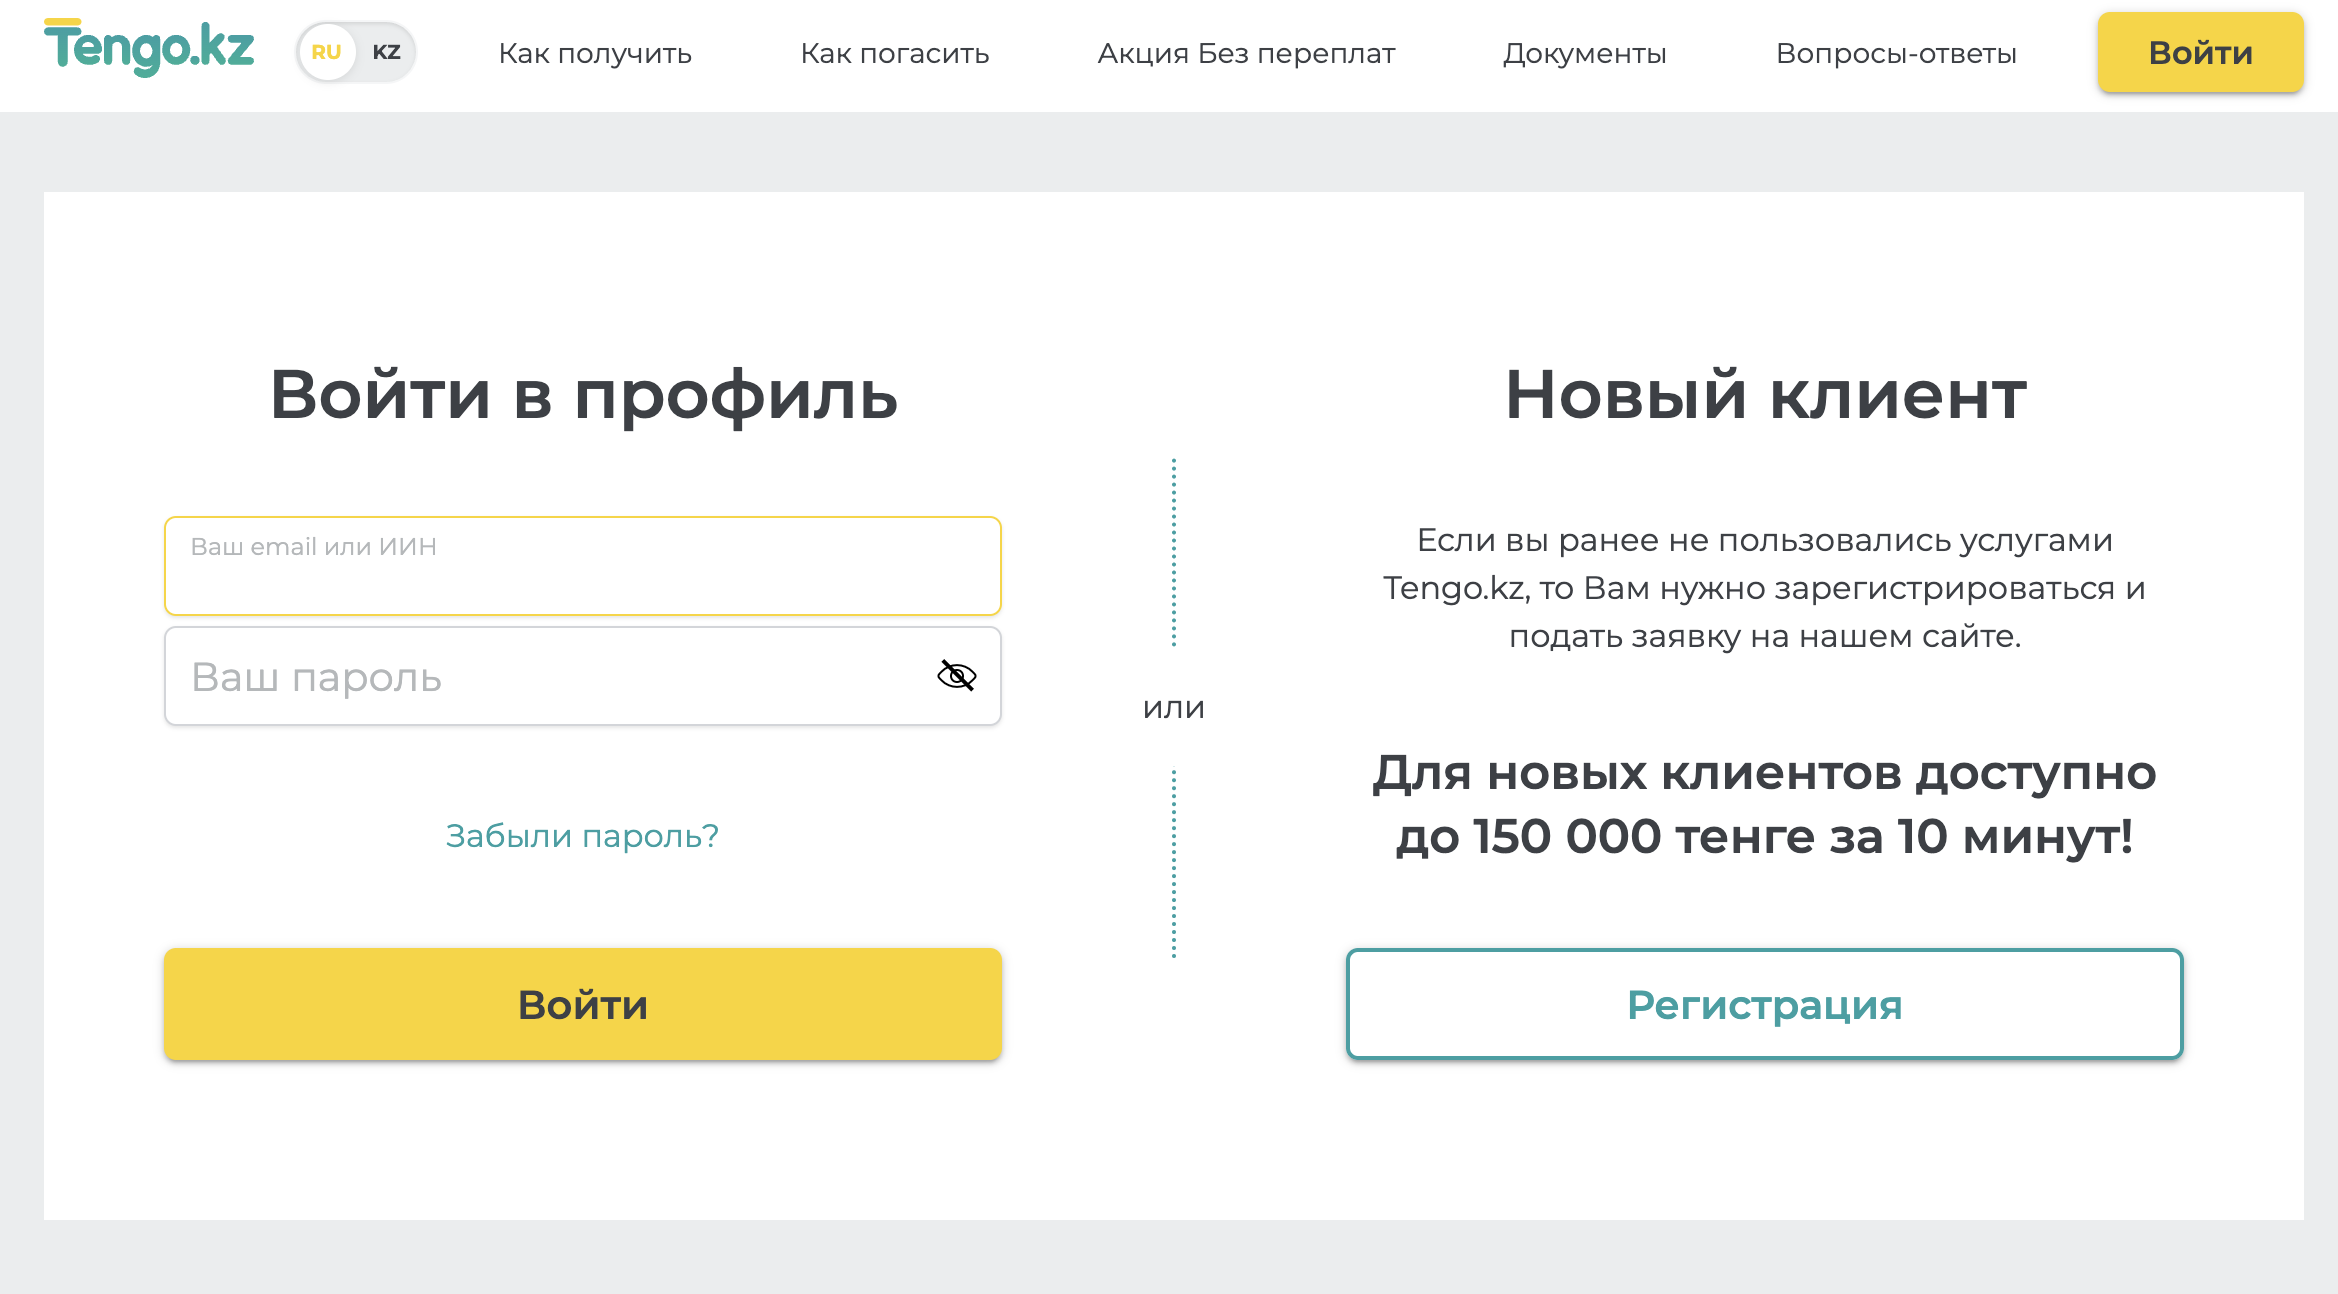Open the 'Как получить' menu item
The width and height of the screenshot is (2338, 1294).
pos(595,53)
